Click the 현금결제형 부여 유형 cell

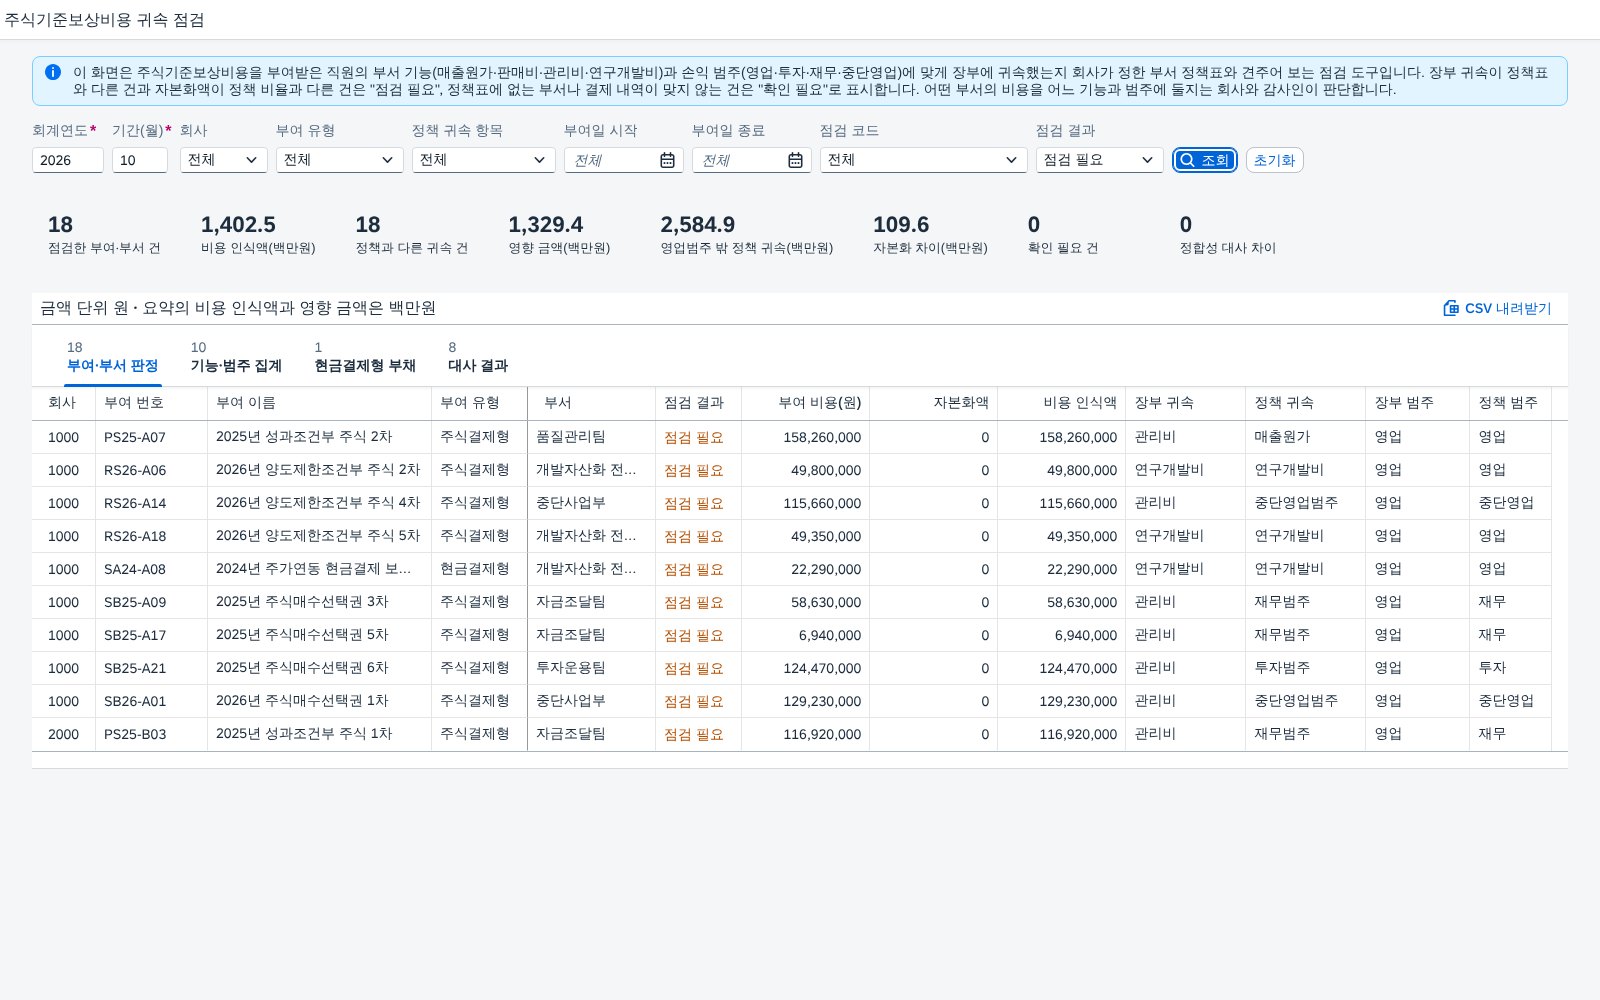tap(479, 569)
